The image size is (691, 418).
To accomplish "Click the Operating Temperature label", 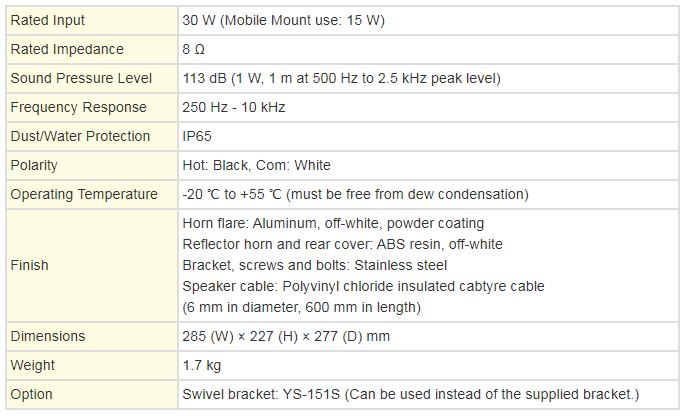I will pyautogui.click(x=84, y=194).
